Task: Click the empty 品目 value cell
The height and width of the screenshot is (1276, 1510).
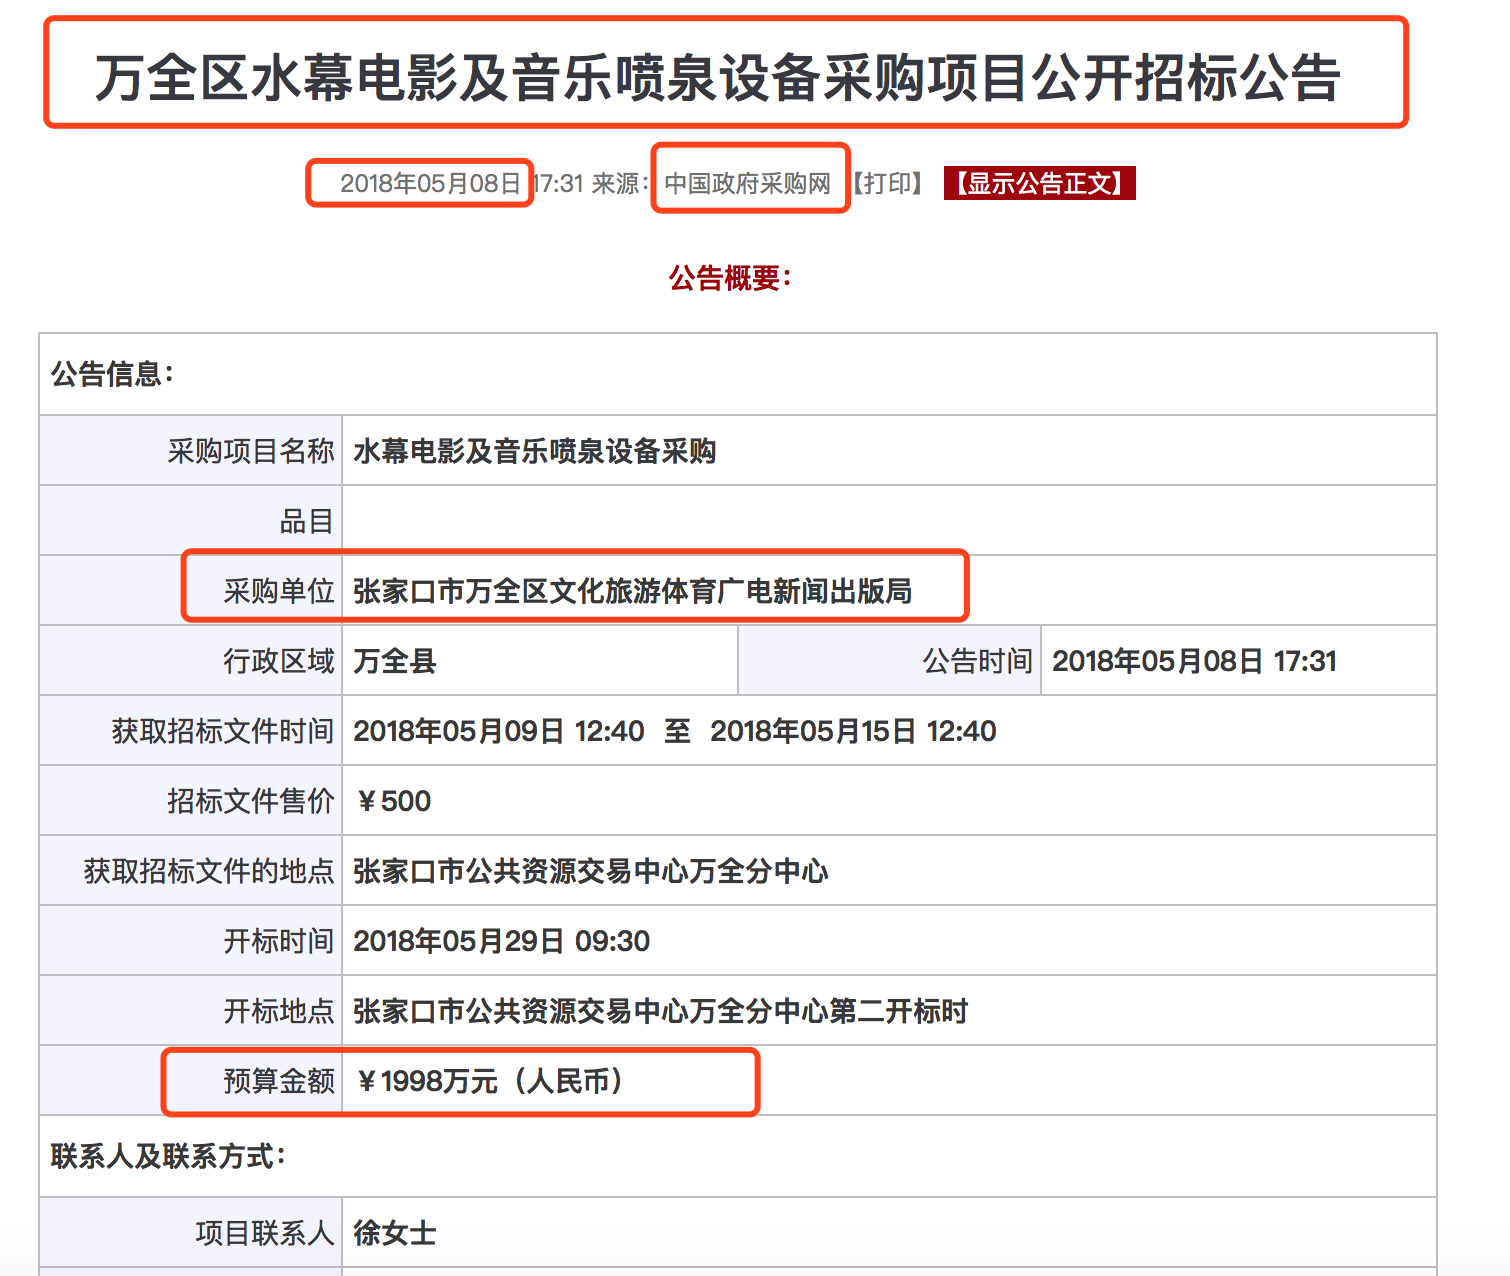Action: click(888, 521)
